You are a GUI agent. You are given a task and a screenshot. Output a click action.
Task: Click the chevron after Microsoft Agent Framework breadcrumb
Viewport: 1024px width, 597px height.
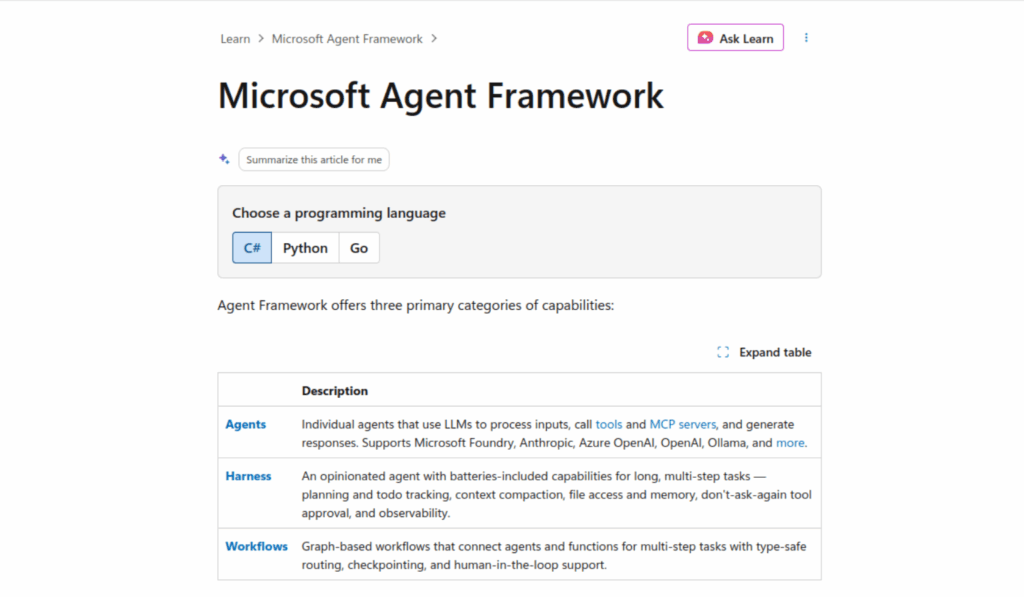(x=434, y=39)
